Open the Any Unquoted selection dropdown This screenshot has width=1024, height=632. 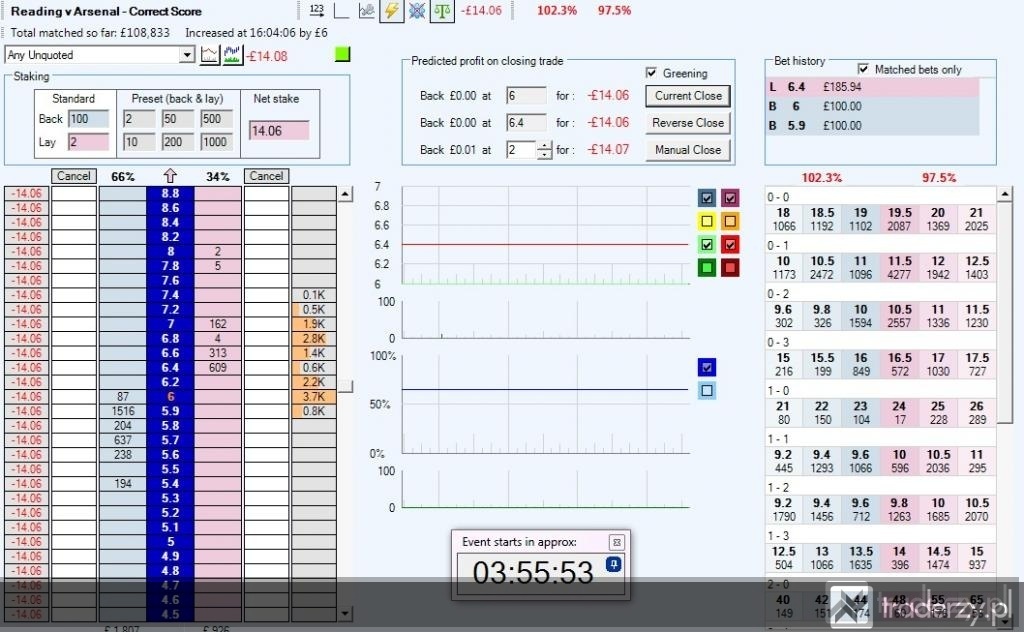(x=187, y=55)
